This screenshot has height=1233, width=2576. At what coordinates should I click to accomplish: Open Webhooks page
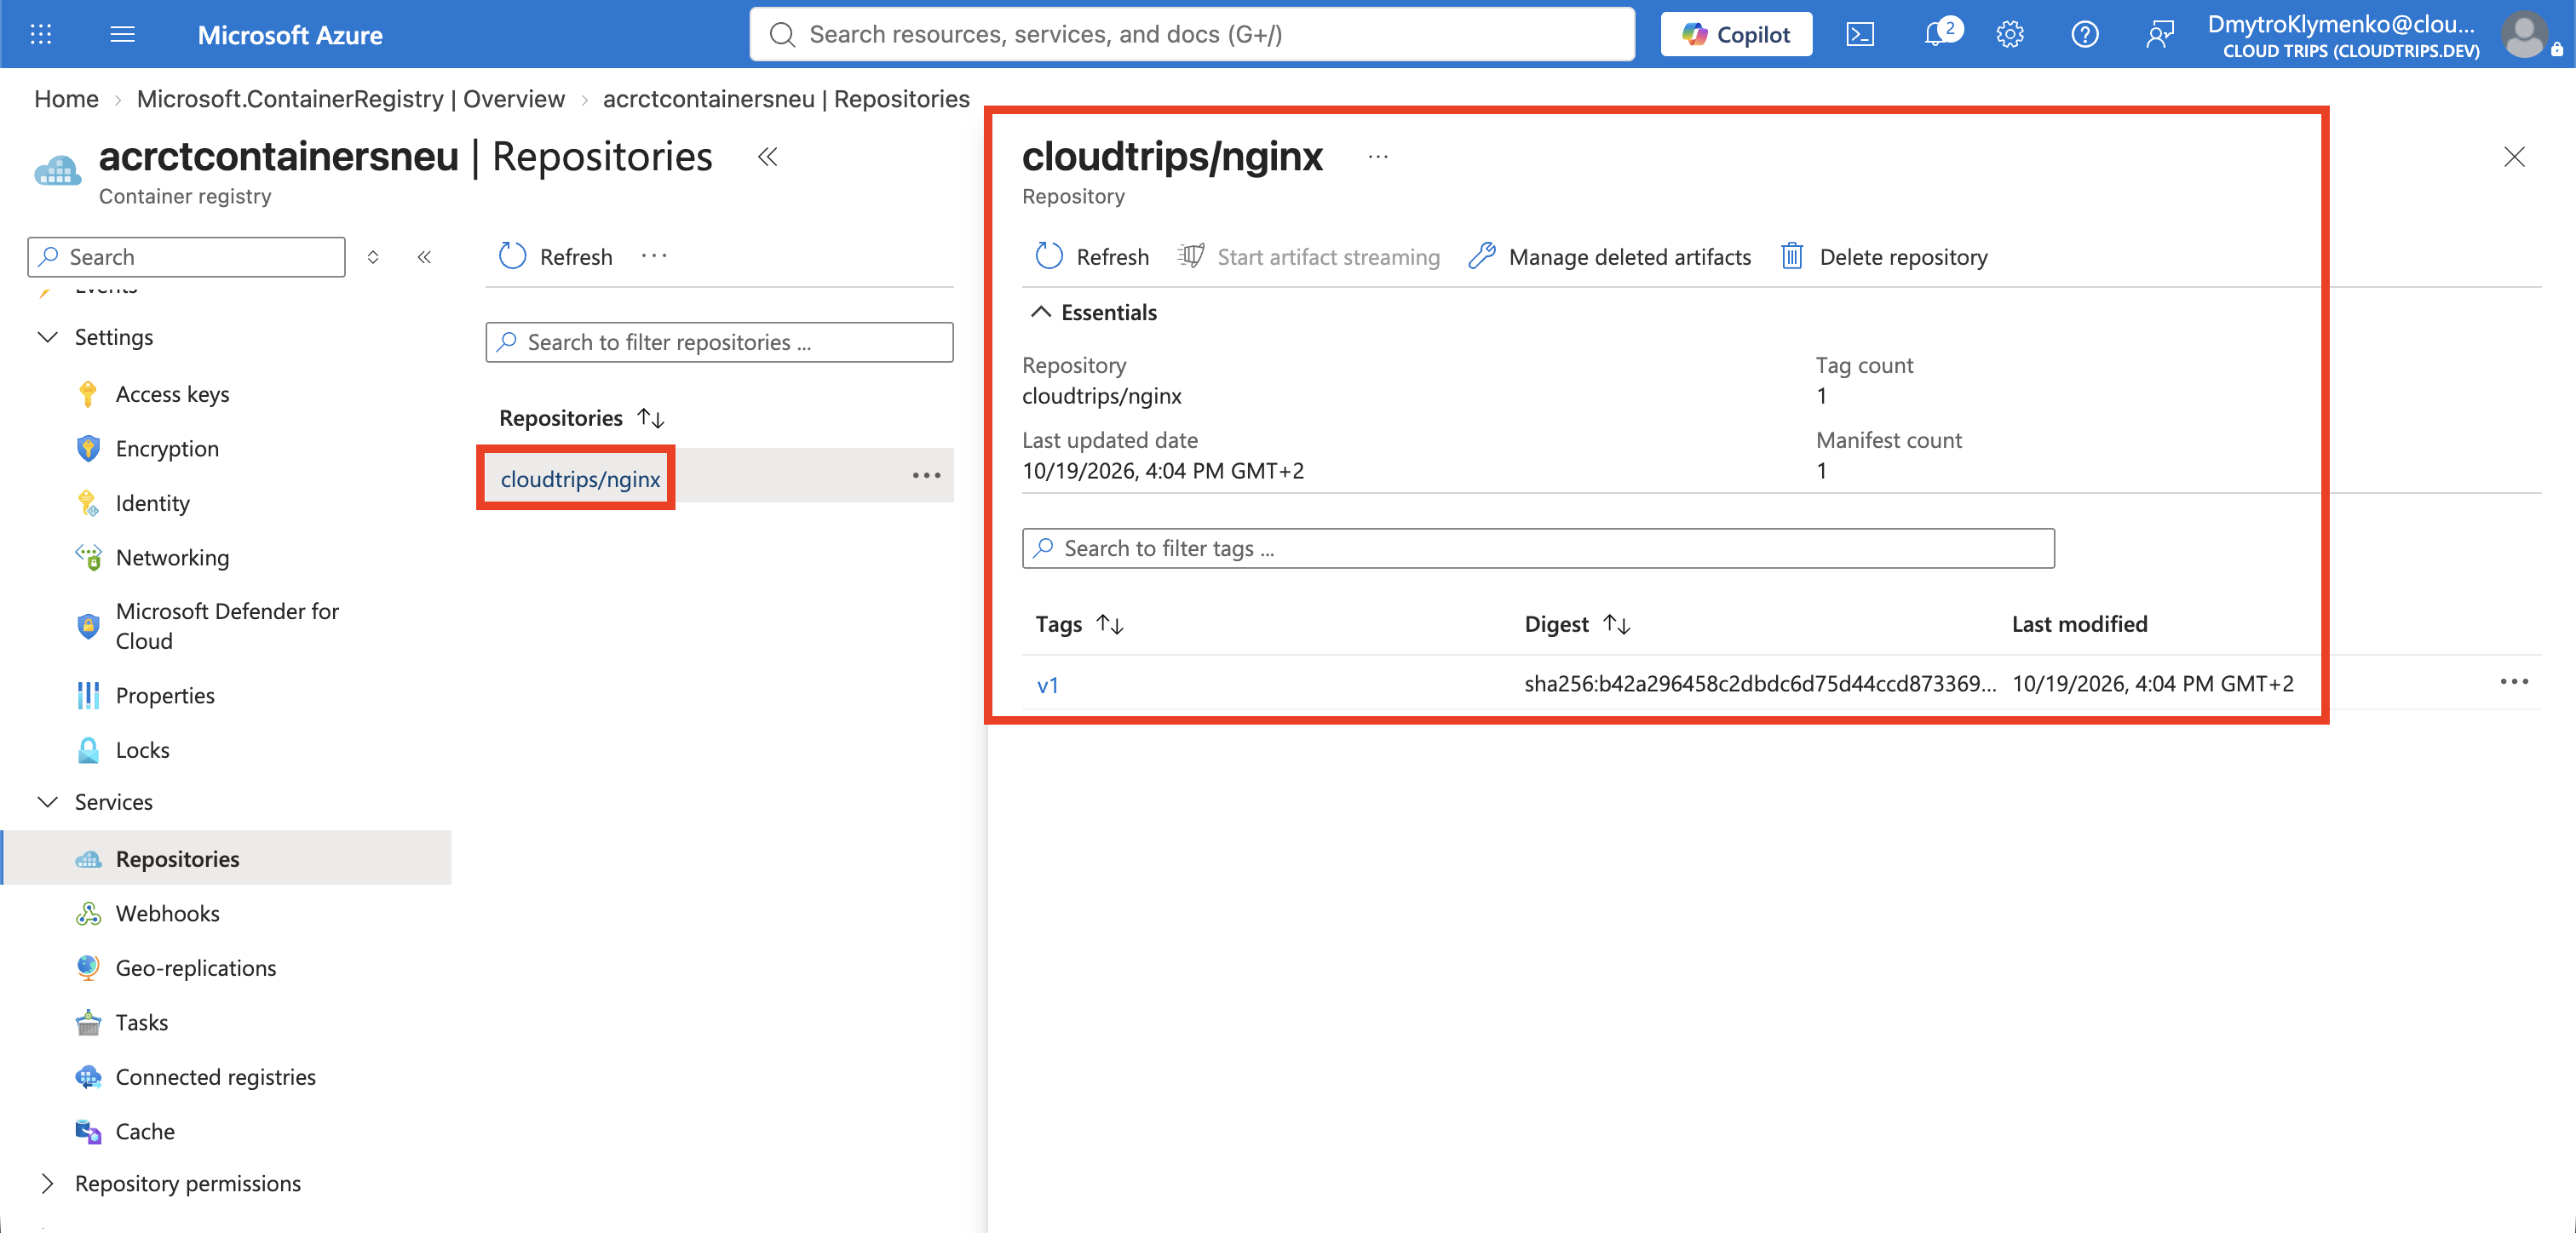click(167, 913)
